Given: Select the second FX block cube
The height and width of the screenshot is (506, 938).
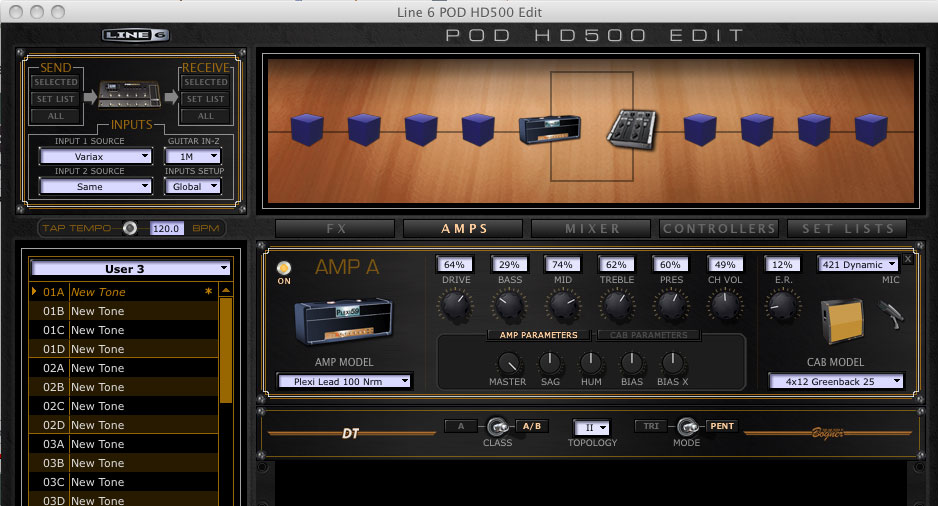Looking at the screenshot, I should coord(364,130).
